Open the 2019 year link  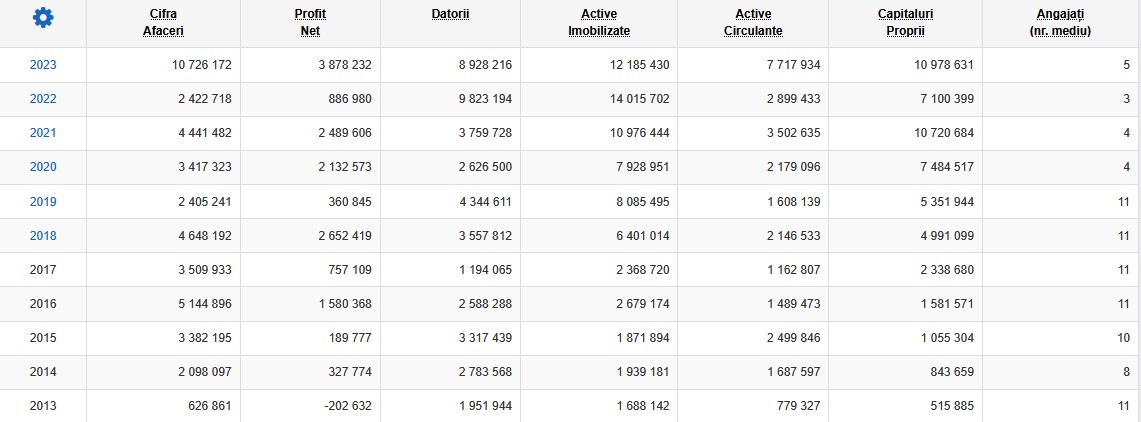(x=43, y=202)
